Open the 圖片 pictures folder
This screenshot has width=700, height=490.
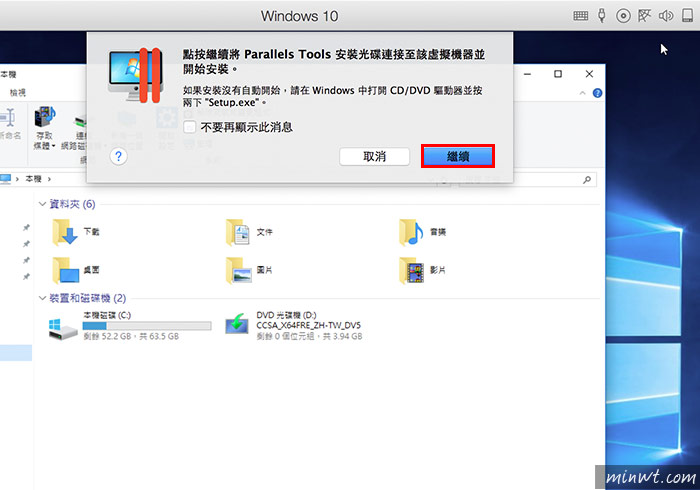[250, 270]
